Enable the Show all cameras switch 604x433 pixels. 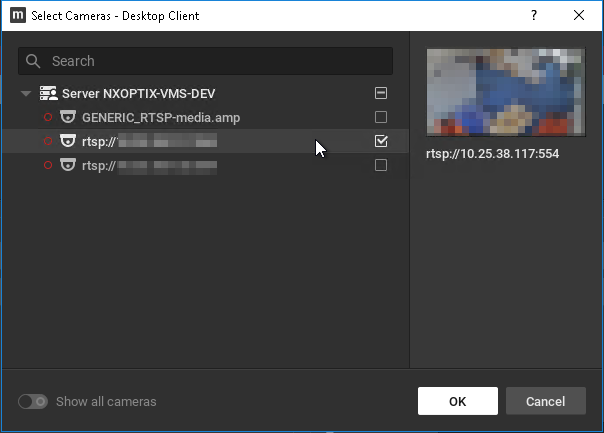pos(33,401)
